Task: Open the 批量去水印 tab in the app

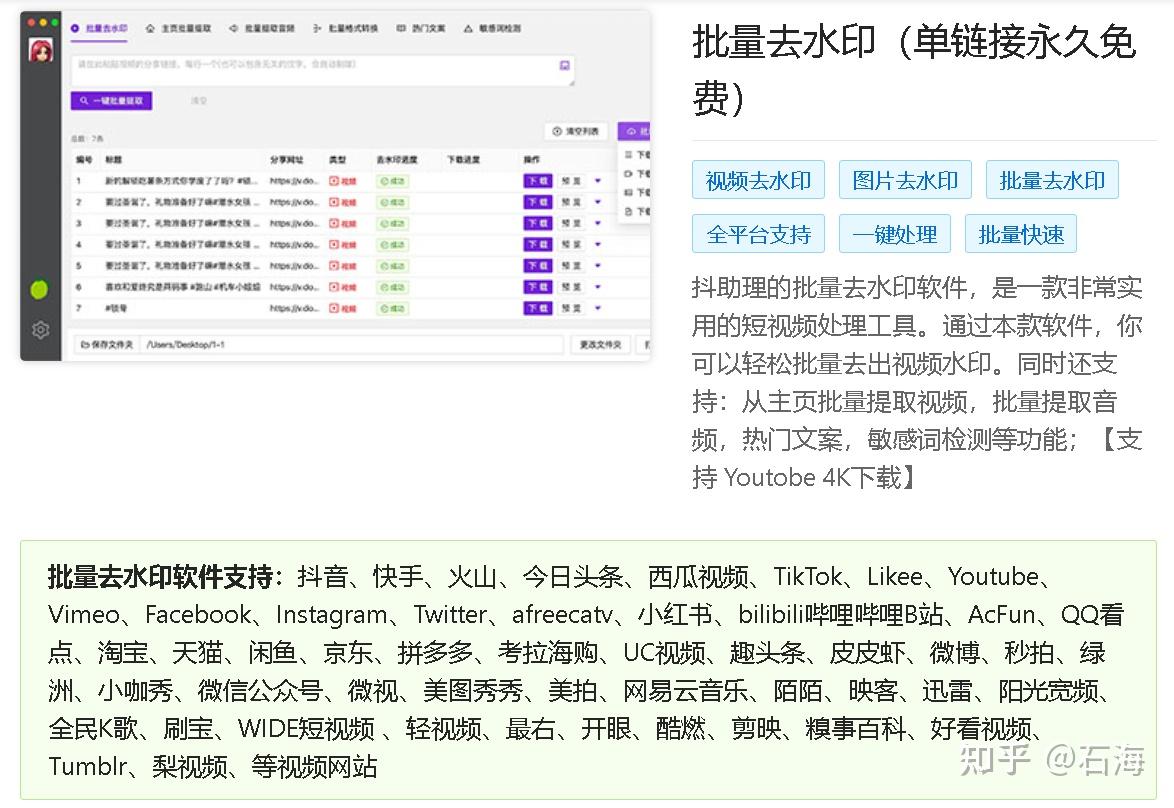Action: click(x=100, y=28)
